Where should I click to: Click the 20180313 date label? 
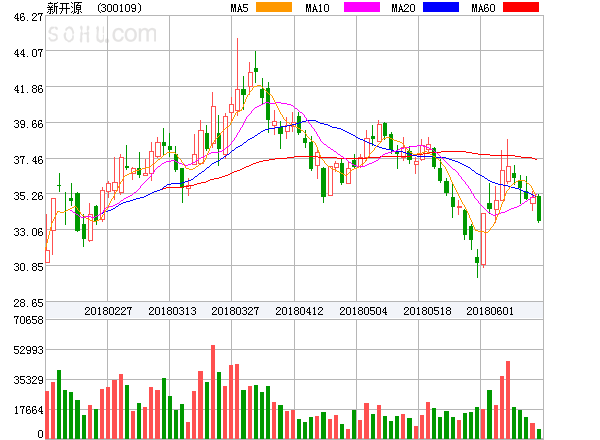(x=172, y=311)
